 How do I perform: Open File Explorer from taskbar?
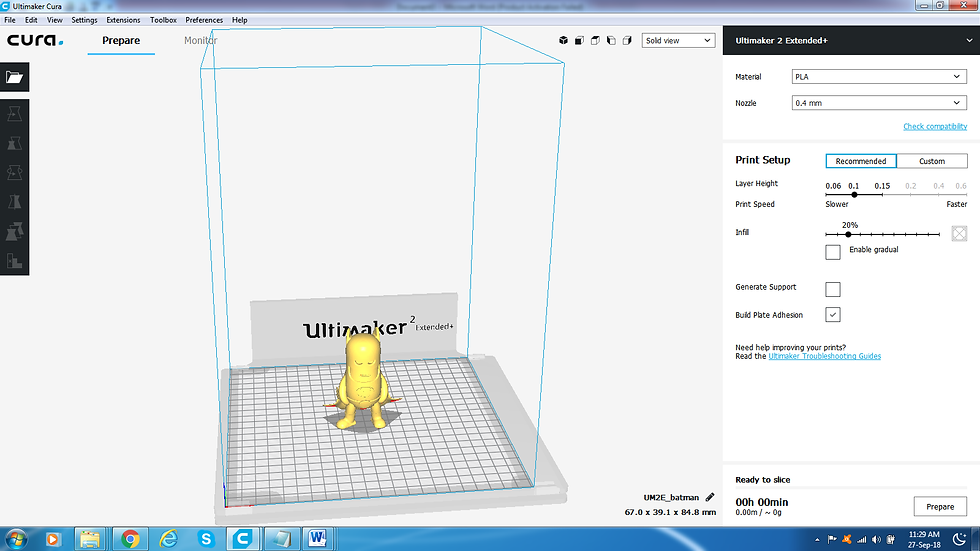pyautogui.click(x=89, y=539)
